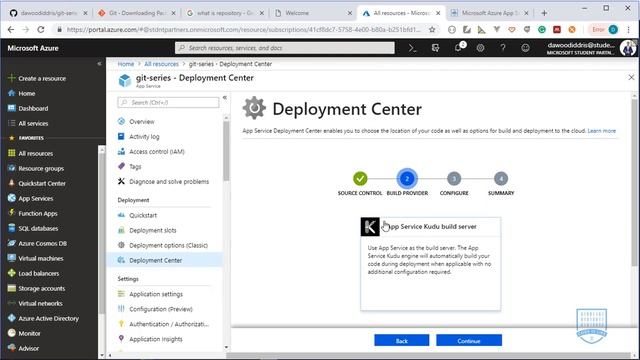Open directory and subscription filter icon
Screen dimensions: 640x360
[x=436, y=48]
